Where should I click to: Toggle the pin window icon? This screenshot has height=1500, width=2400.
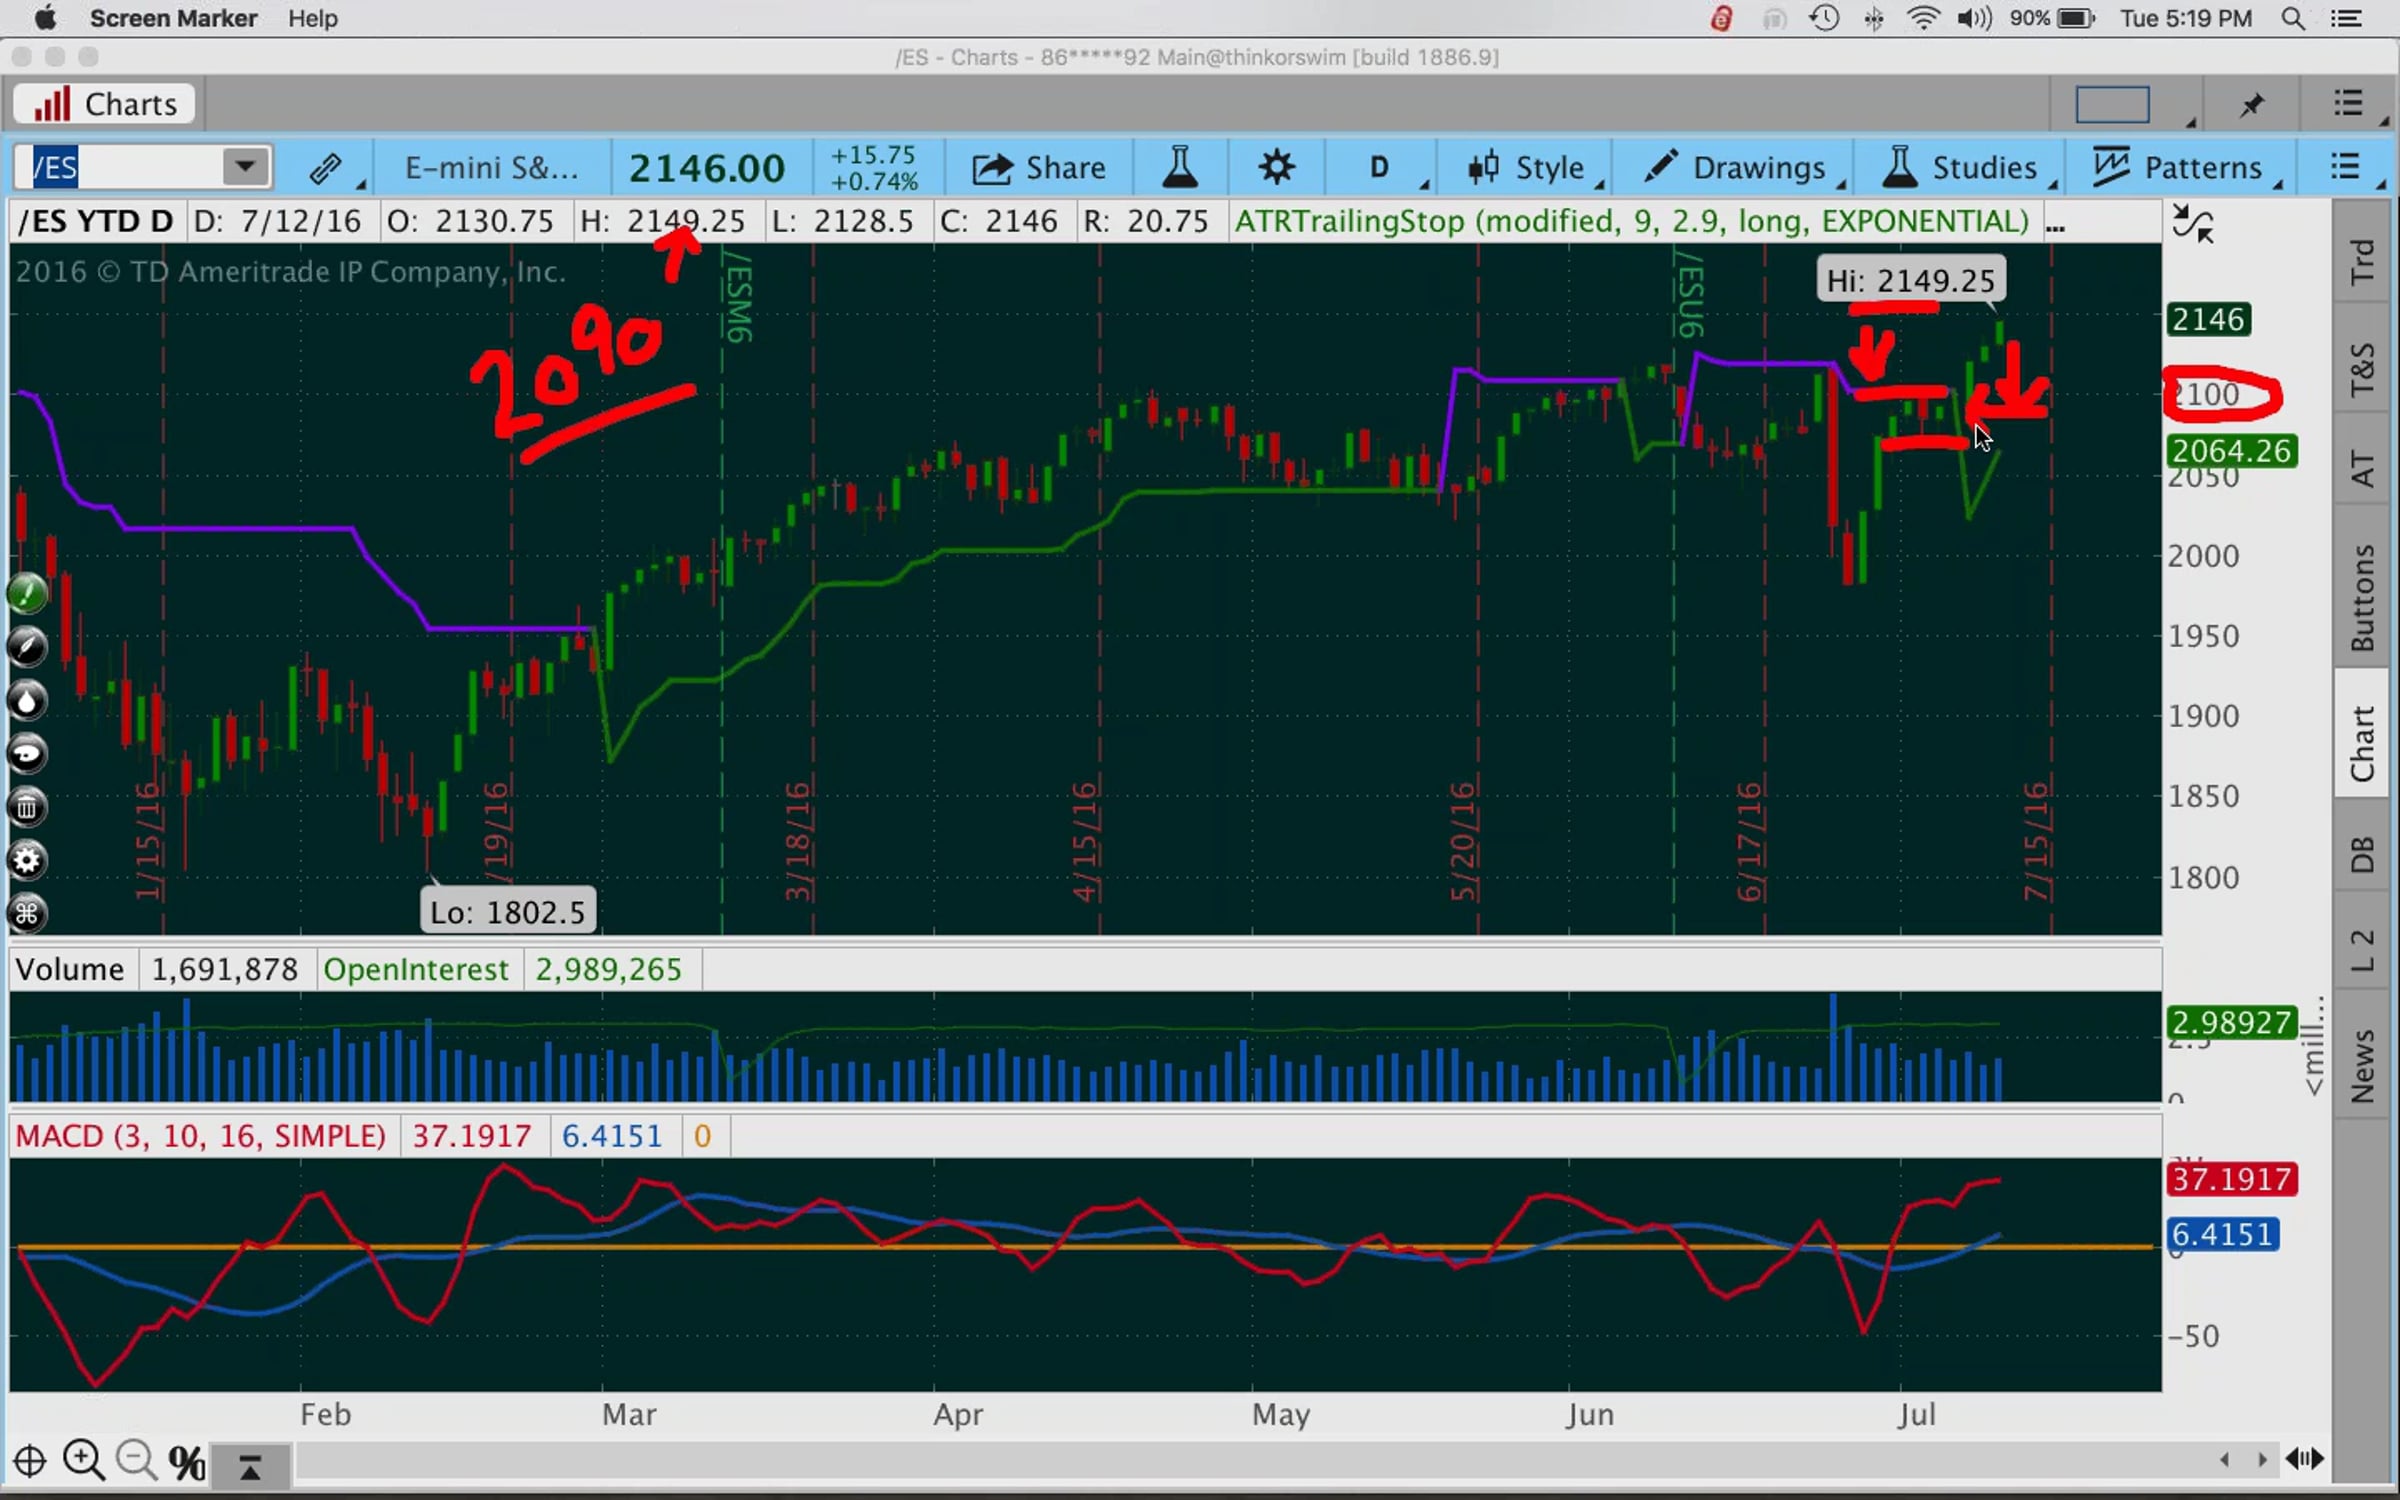pyautogui.click(x=2252, y=104)
